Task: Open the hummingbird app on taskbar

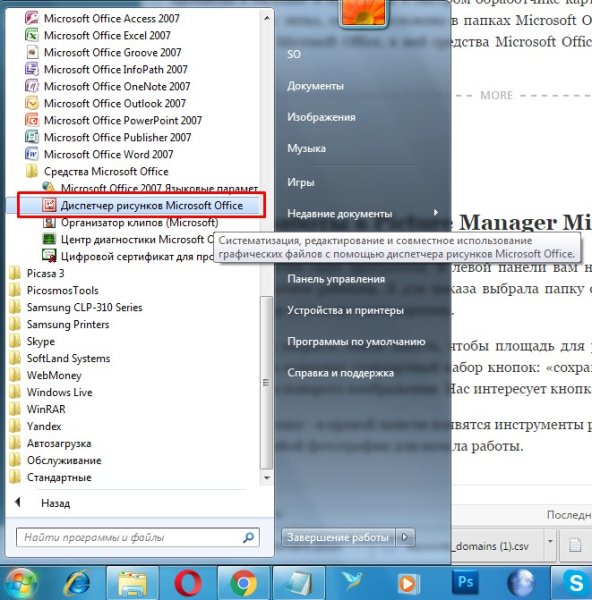Action: tap(353, 582)
